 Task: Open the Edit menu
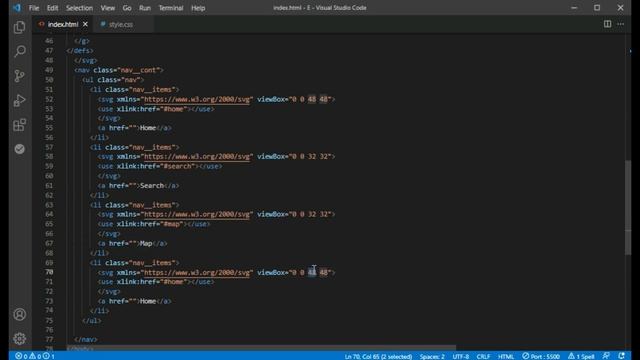click(52, 8)
